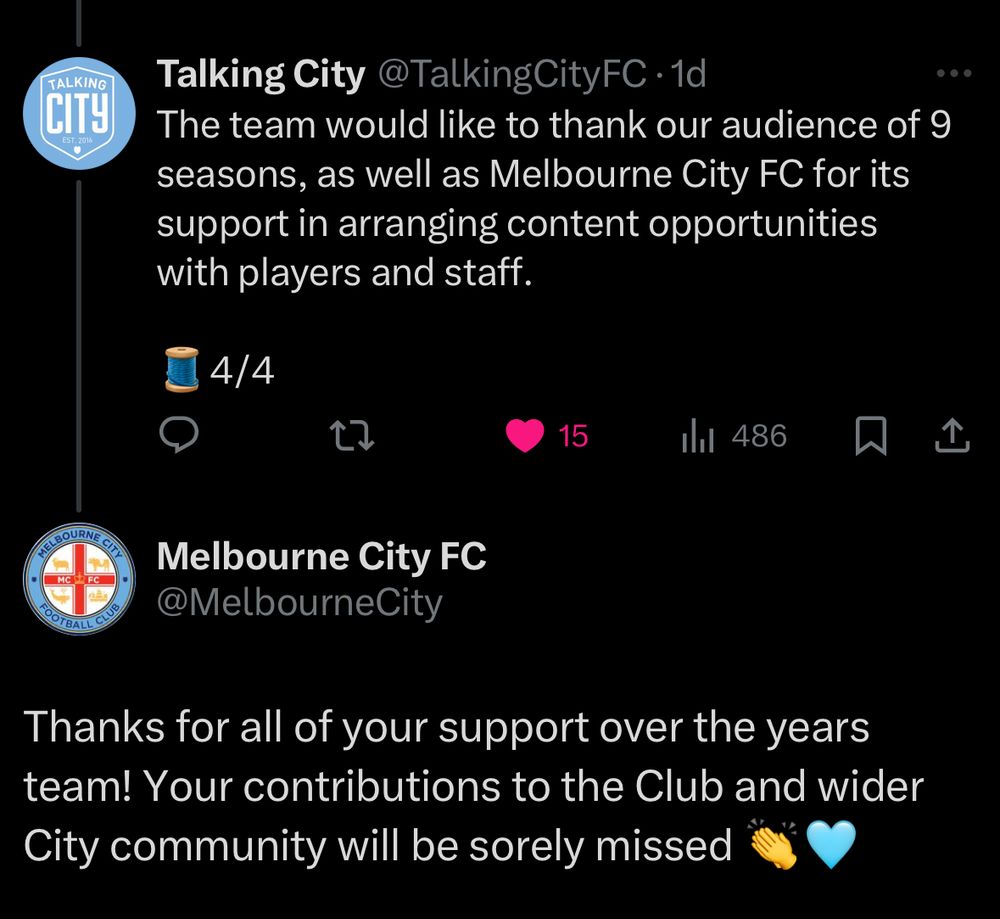This screenshot has width=1000, height=919.
Task: Click the 486 views count
Action: coord(759,436)
